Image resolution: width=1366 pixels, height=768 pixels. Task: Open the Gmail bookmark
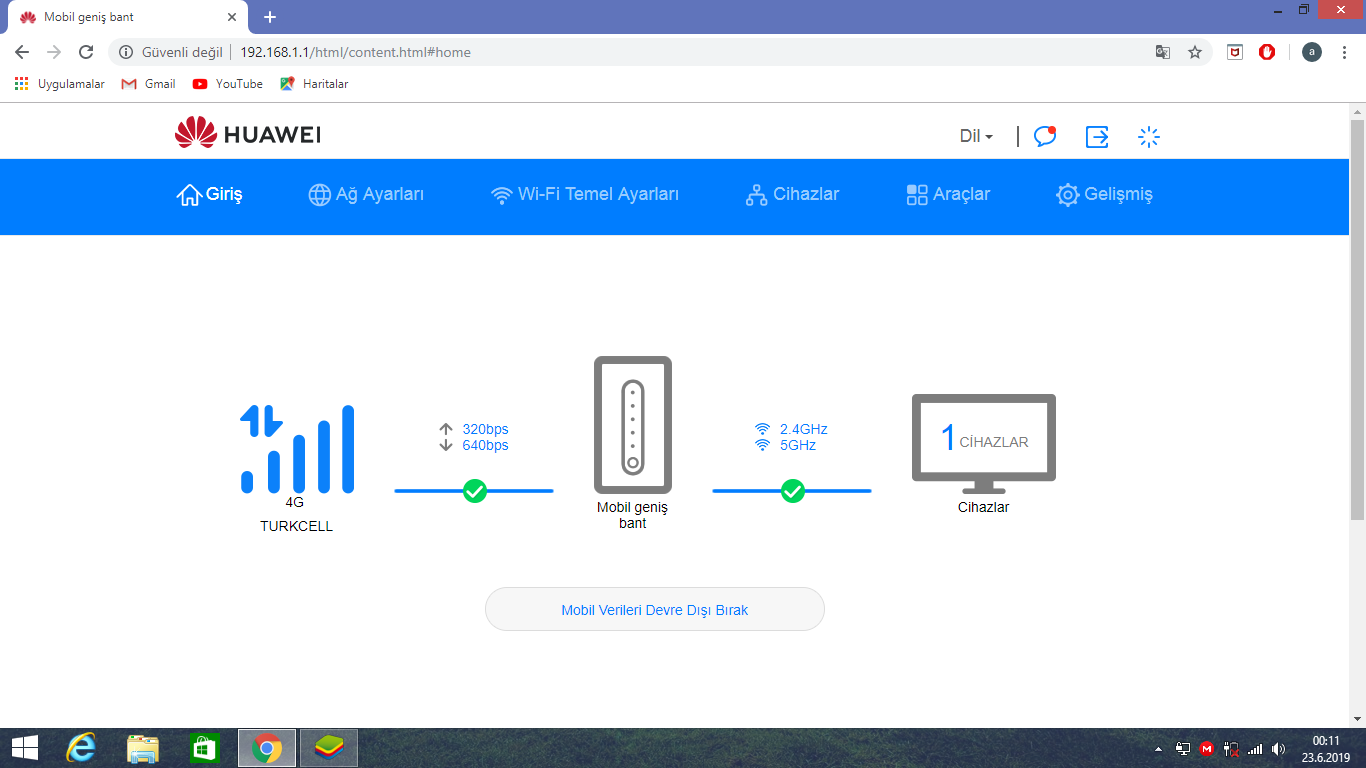148,84
